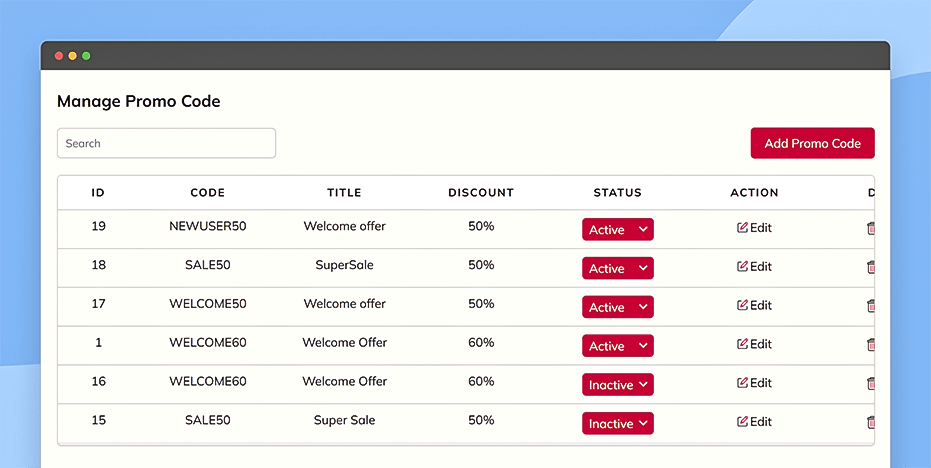Image resolution: width=931 pixels, height=468 pixels.
Task: Edit the WELCOME50 promo code
Action: [x=754, y=305]
